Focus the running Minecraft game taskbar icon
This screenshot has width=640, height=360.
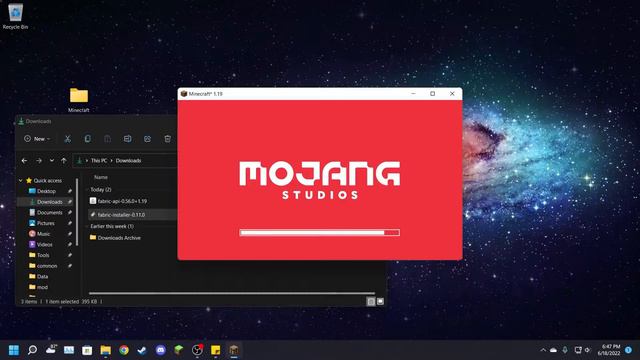234,350
